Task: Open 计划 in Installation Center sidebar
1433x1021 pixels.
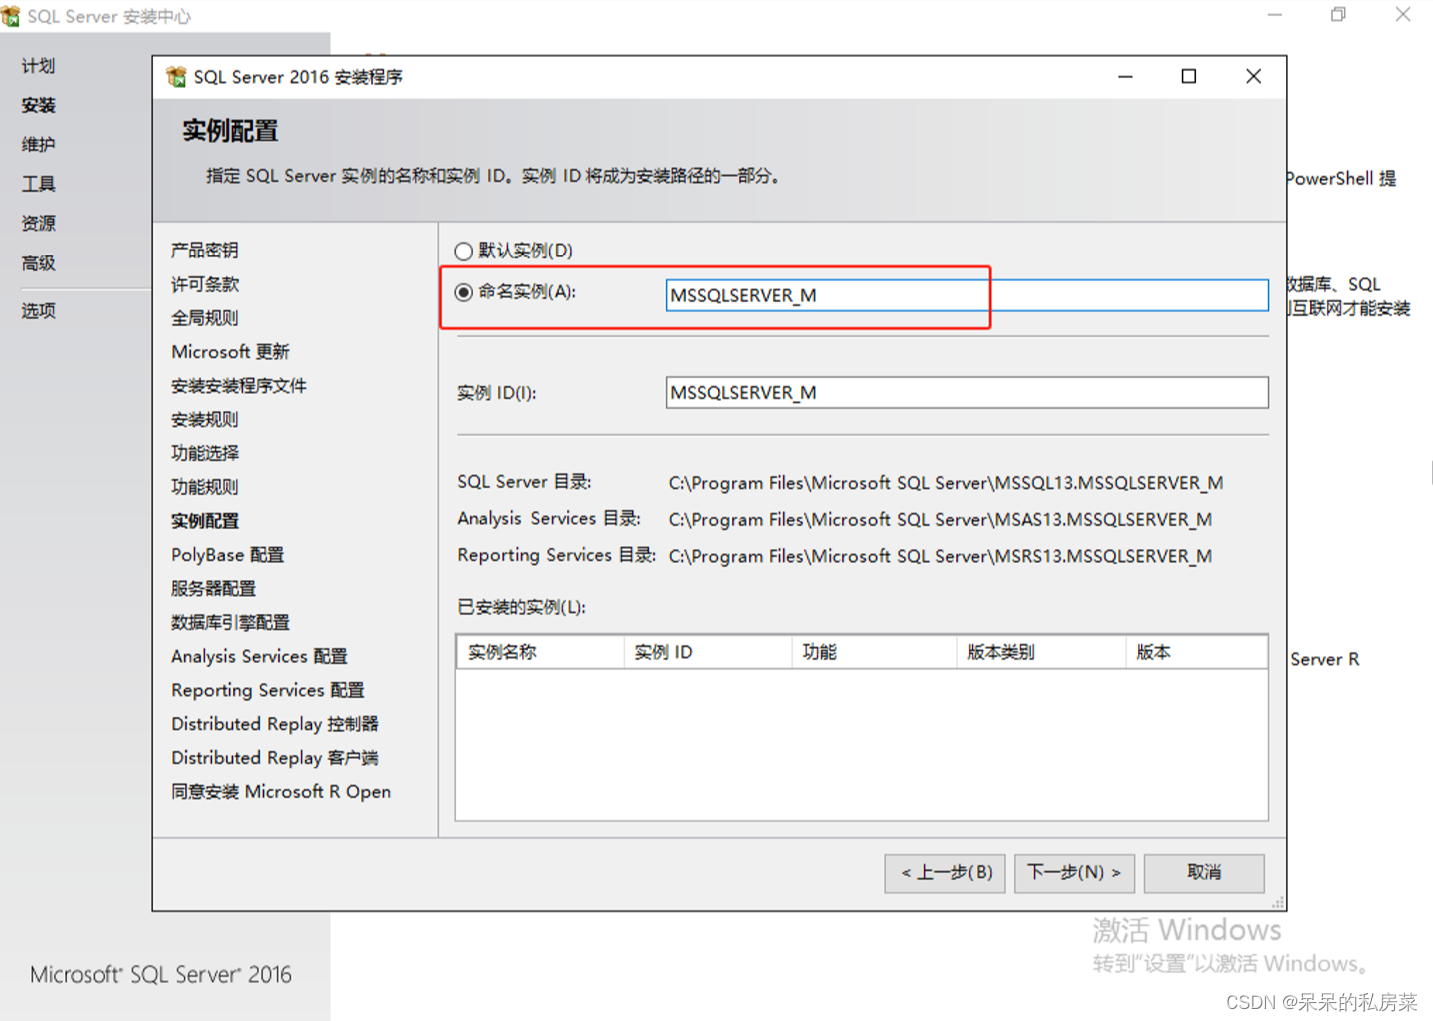Action: pos(38,66)
